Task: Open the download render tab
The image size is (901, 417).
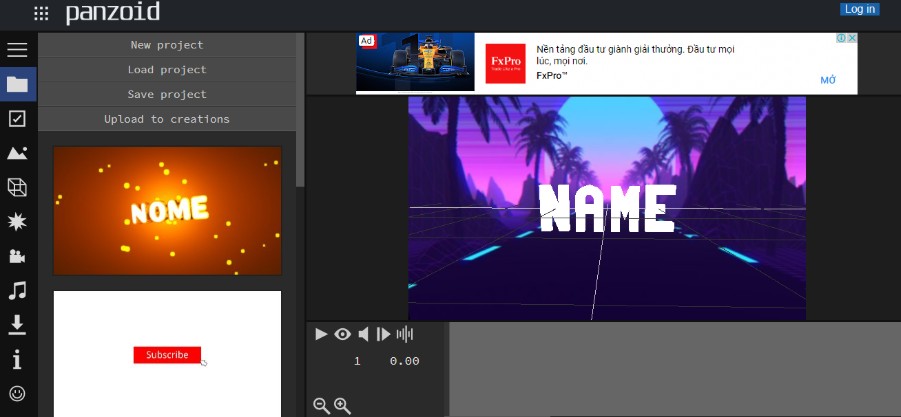Action: click(x=17, y=325)
